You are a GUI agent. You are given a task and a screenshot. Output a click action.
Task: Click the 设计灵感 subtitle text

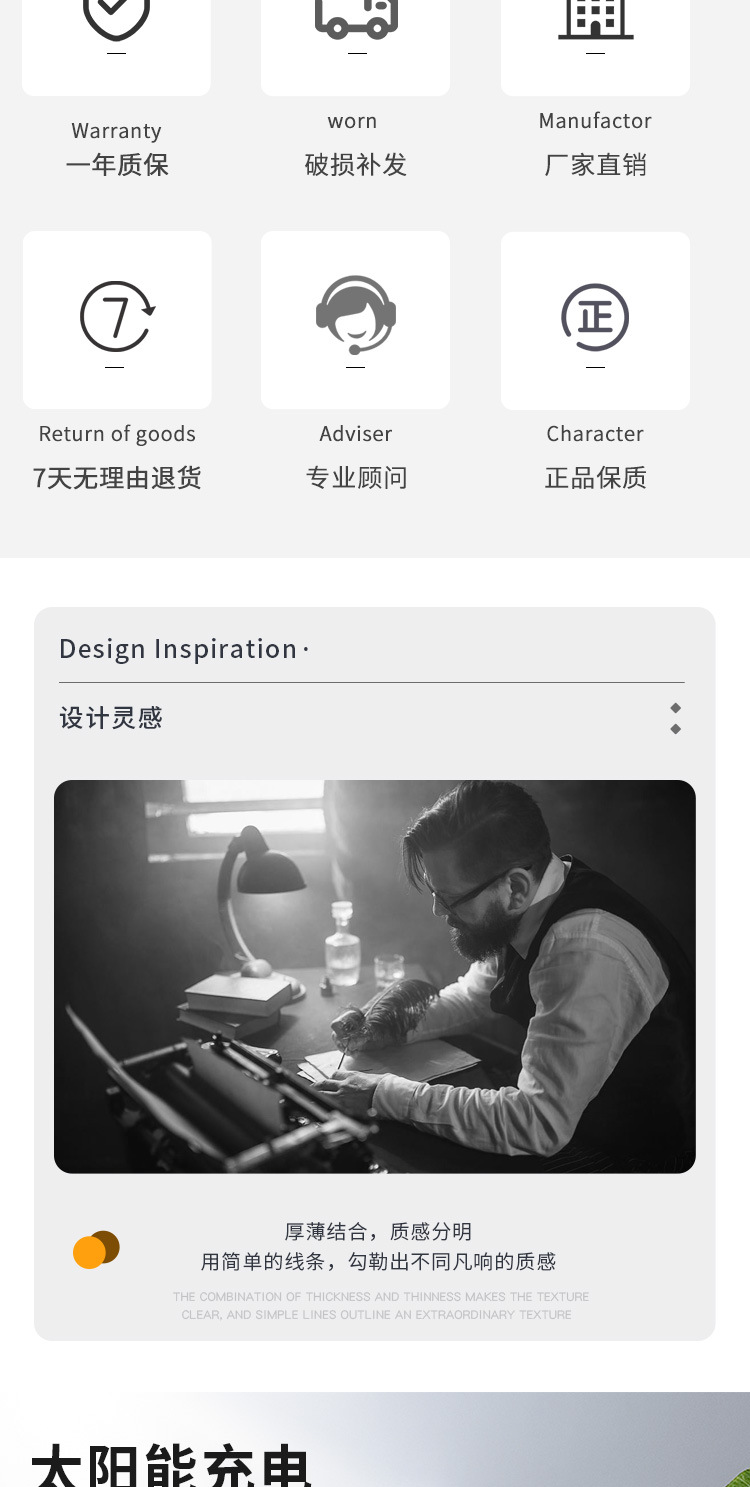click(x=111, y=718)
